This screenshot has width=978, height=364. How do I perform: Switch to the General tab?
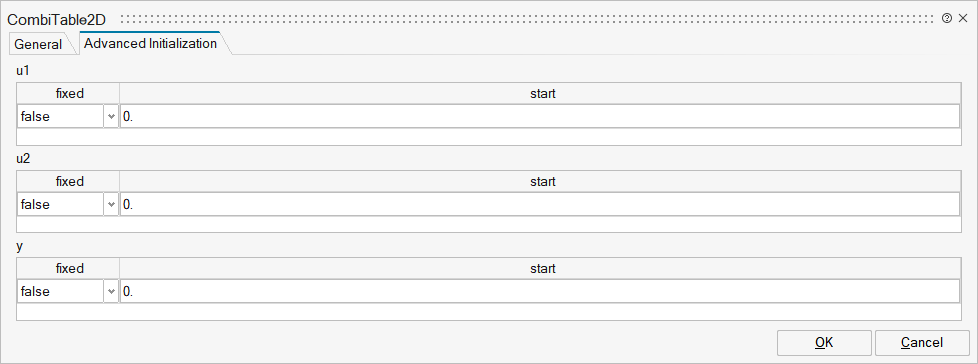click(39, 44)
